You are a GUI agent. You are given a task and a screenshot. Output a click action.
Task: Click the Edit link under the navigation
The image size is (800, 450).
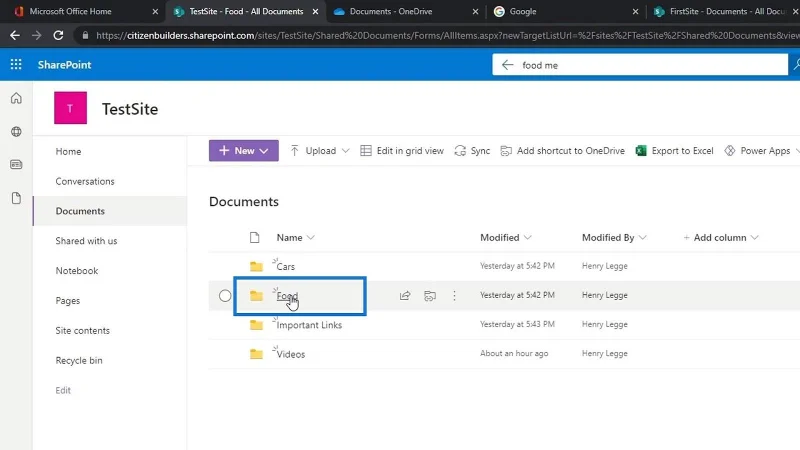(63, 390)
